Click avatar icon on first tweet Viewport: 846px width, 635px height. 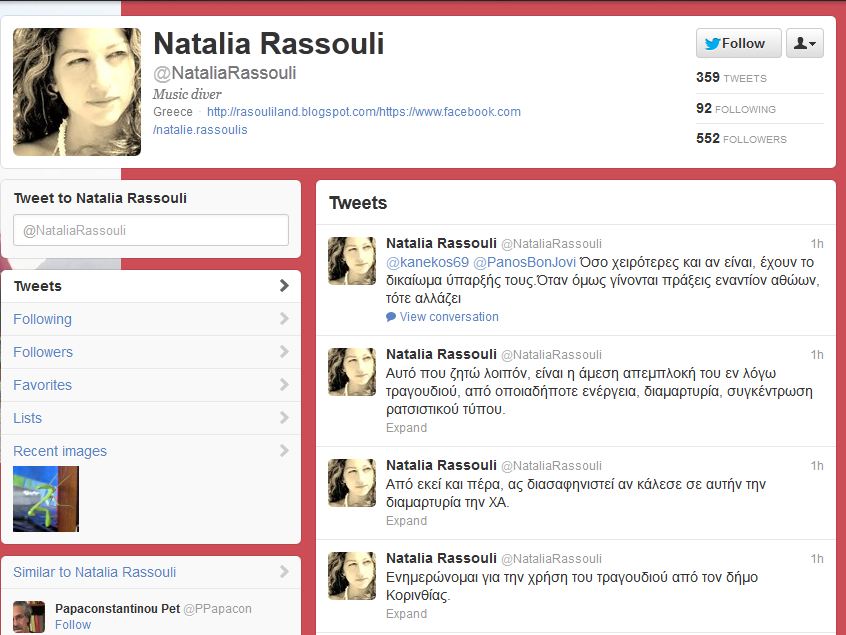352,261
